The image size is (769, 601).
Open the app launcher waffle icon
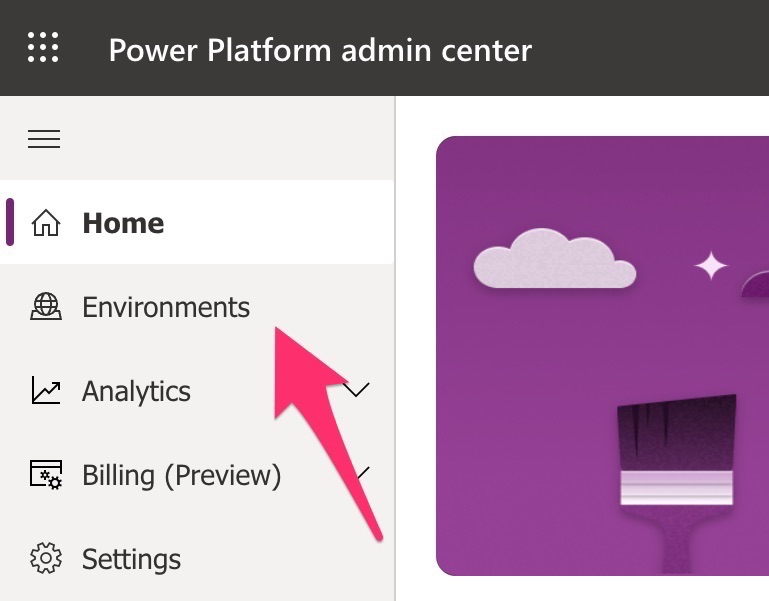pyautogui.click(x=43, y=48)
